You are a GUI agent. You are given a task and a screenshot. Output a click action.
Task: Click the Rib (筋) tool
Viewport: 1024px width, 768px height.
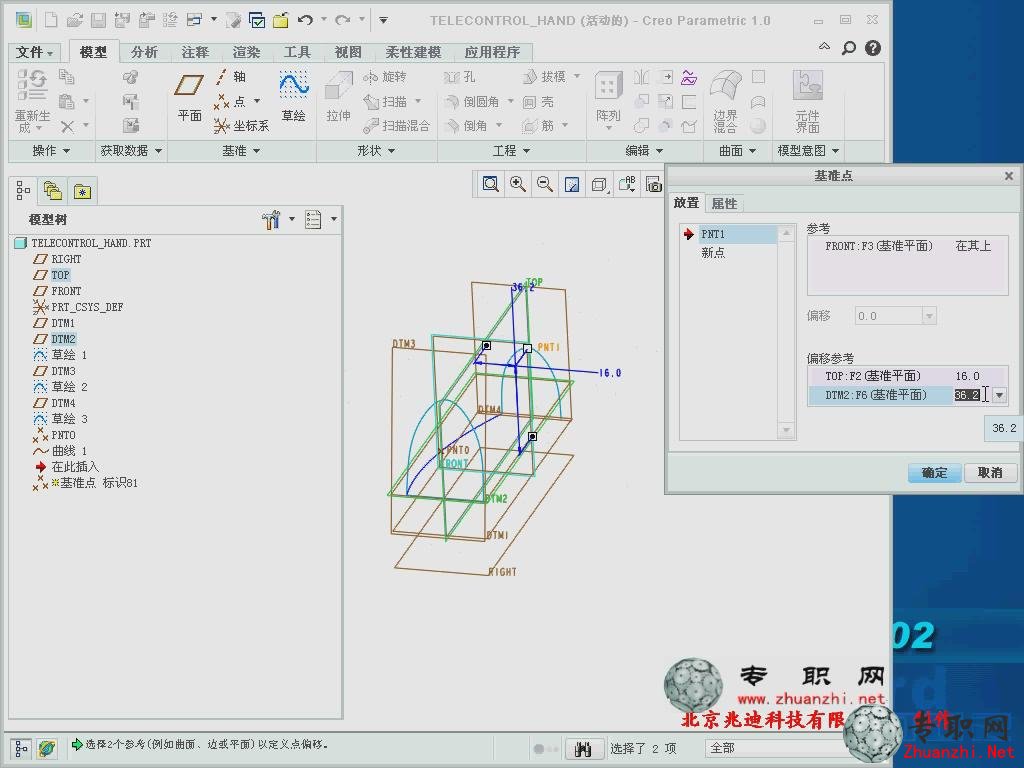pos(539,125)
